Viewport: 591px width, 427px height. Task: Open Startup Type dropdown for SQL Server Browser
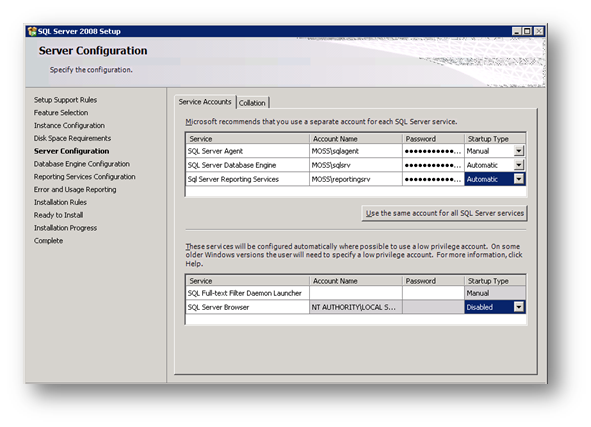519,307
